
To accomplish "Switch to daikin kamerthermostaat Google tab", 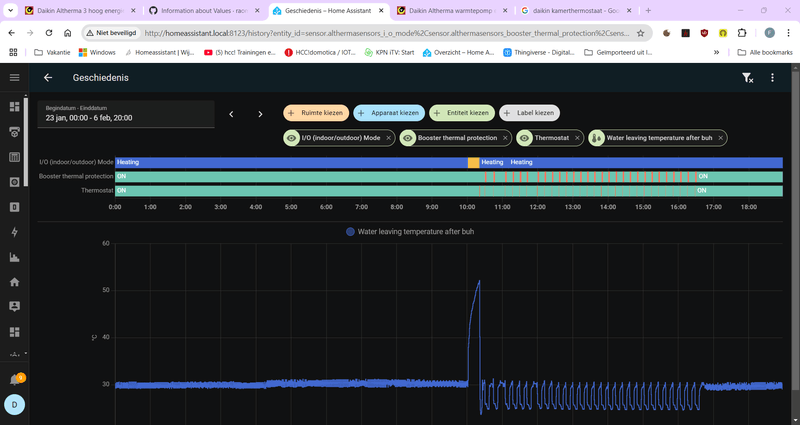I will (577, 10).
